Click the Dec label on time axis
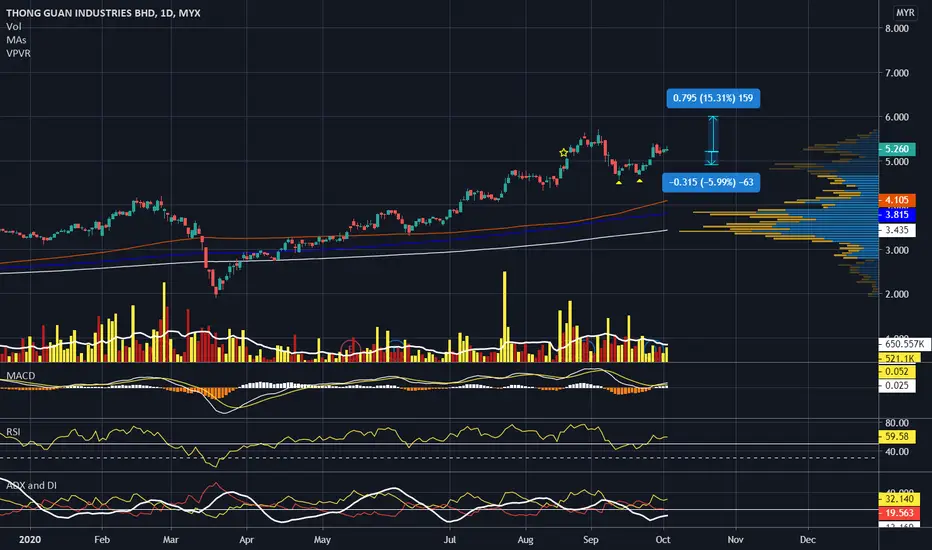 [x=807, y=539]
